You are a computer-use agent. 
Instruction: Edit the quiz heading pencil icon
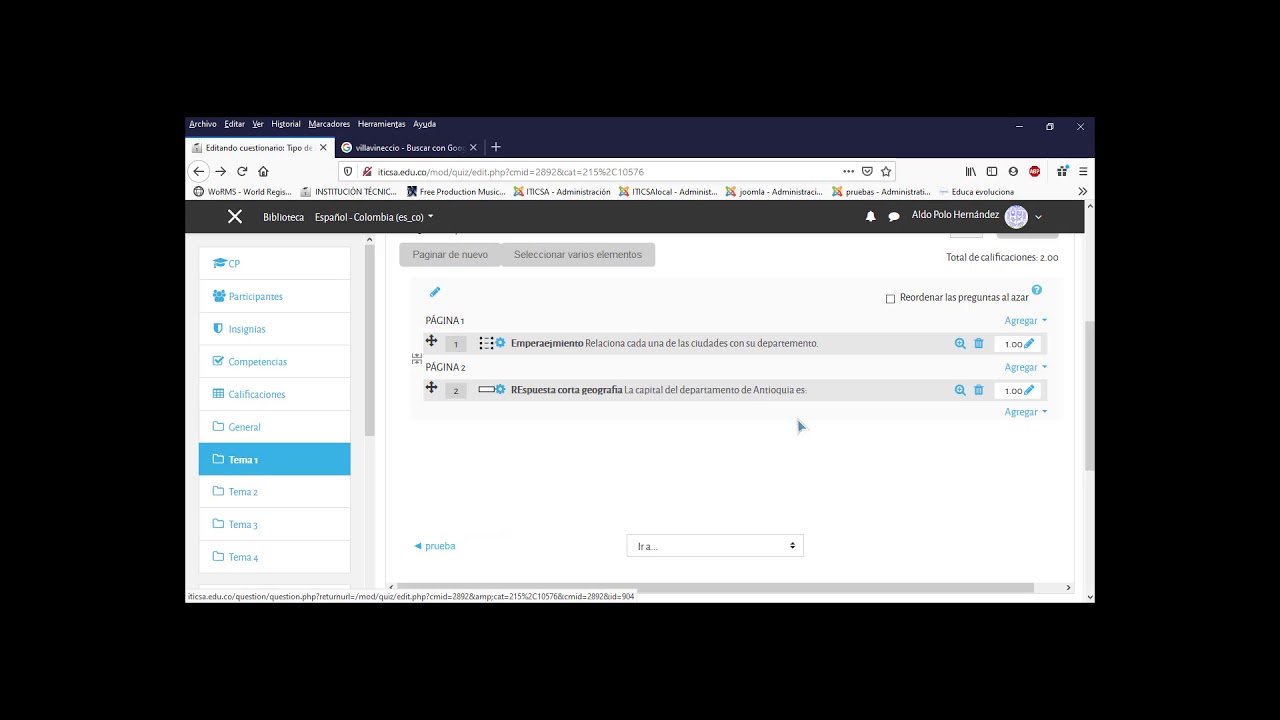(x=435, y=292)
